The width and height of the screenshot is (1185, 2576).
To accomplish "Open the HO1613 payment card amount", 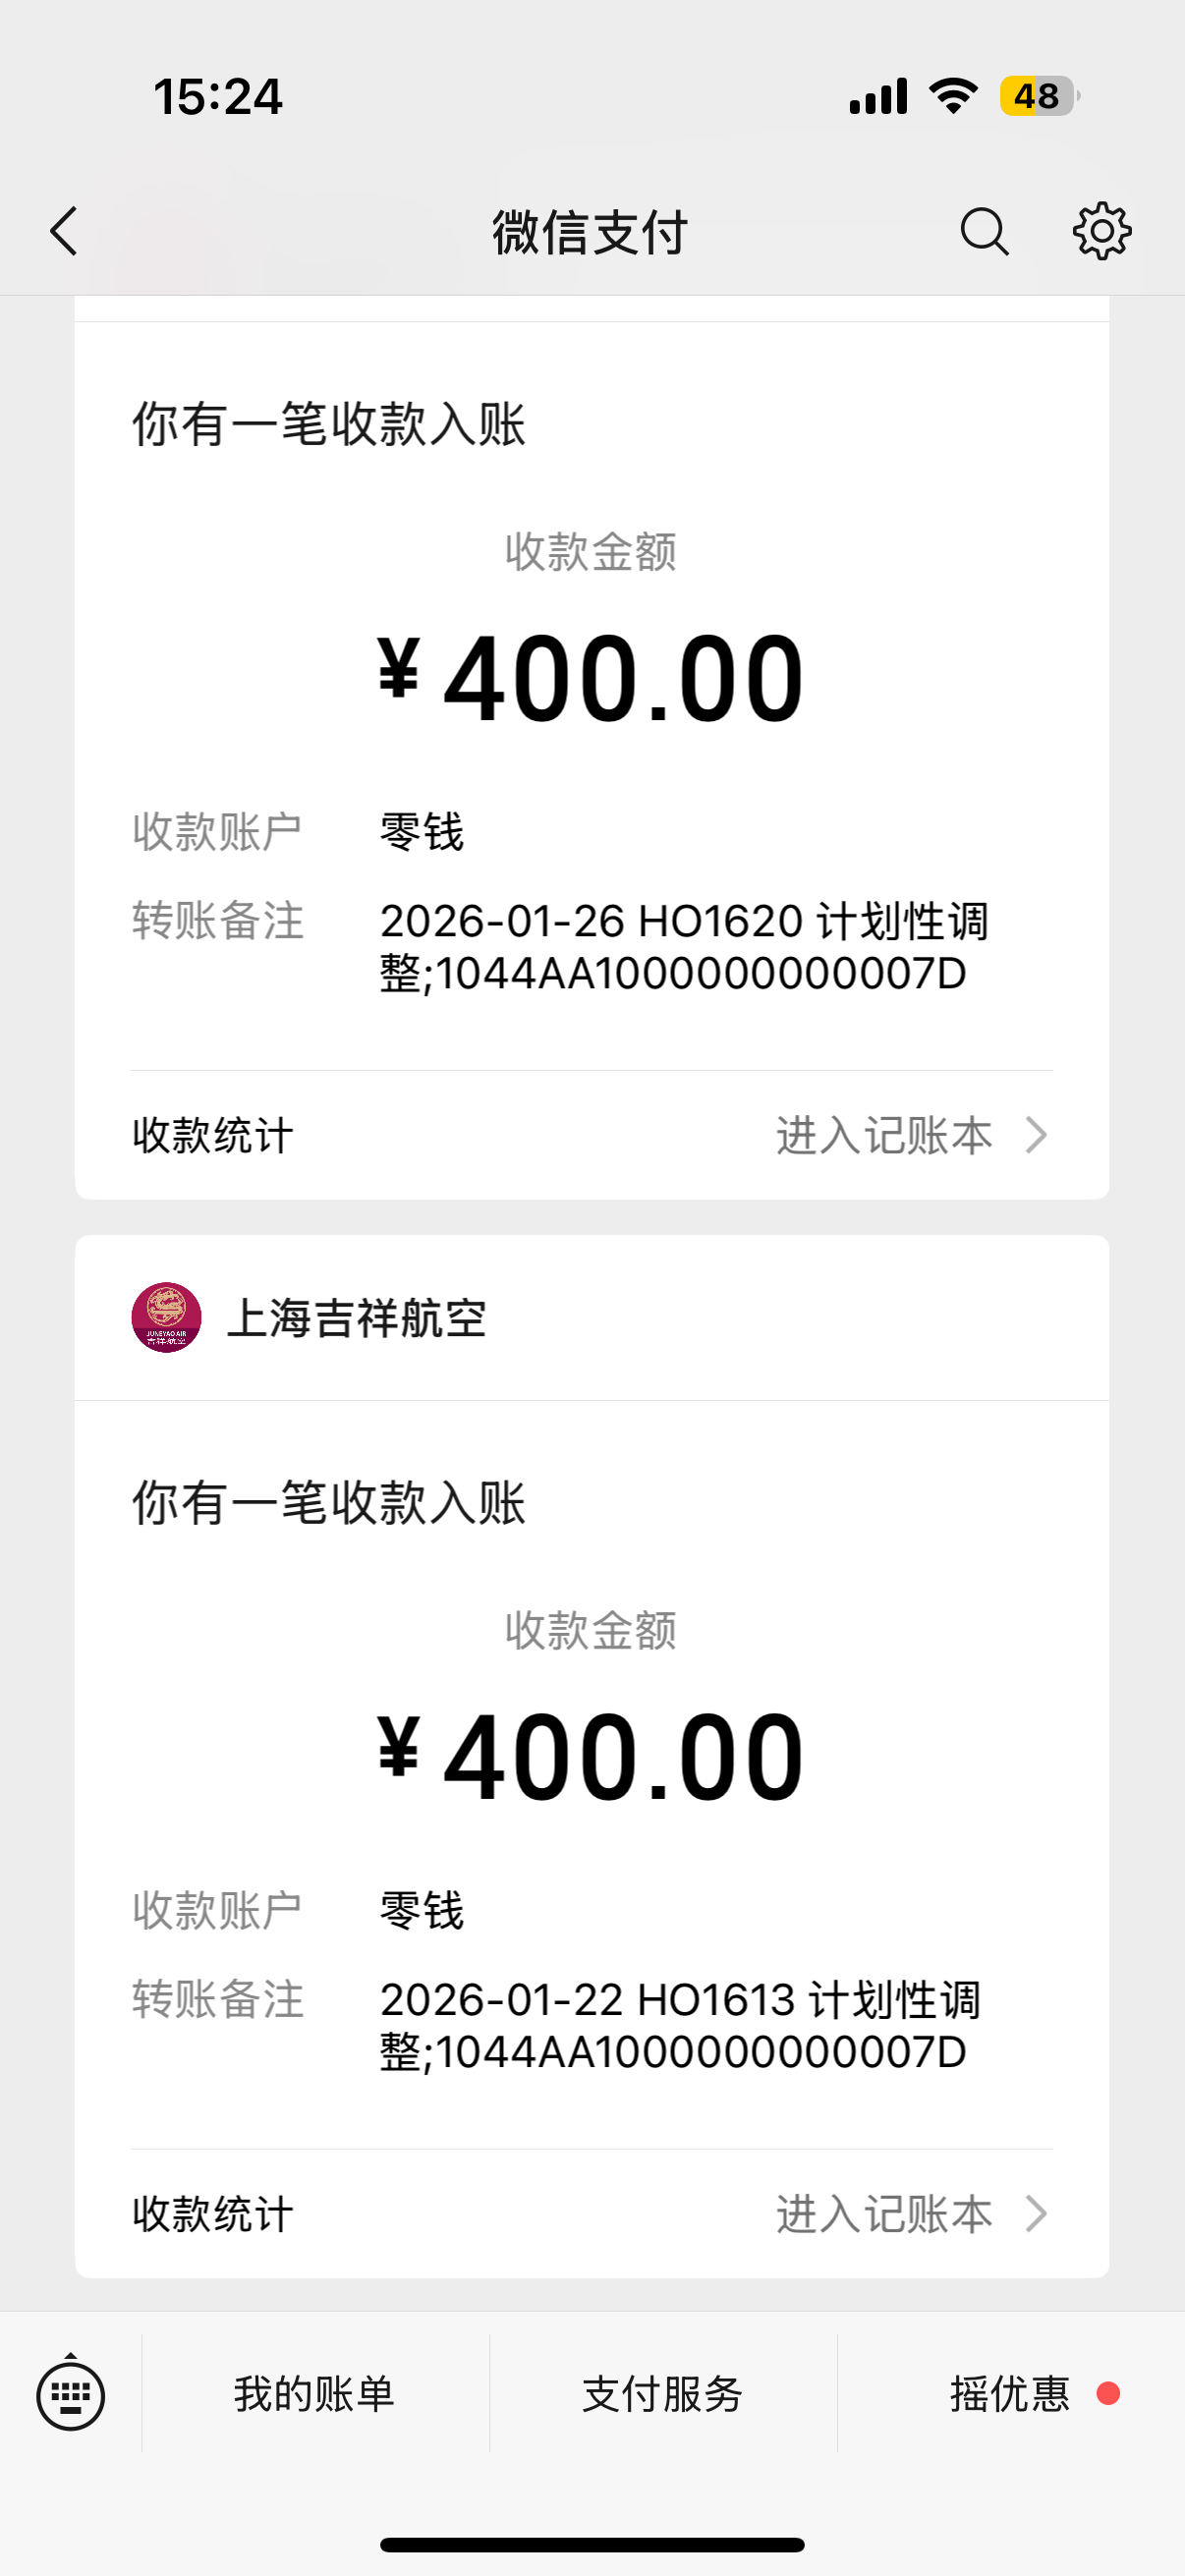I will 592,1757.
